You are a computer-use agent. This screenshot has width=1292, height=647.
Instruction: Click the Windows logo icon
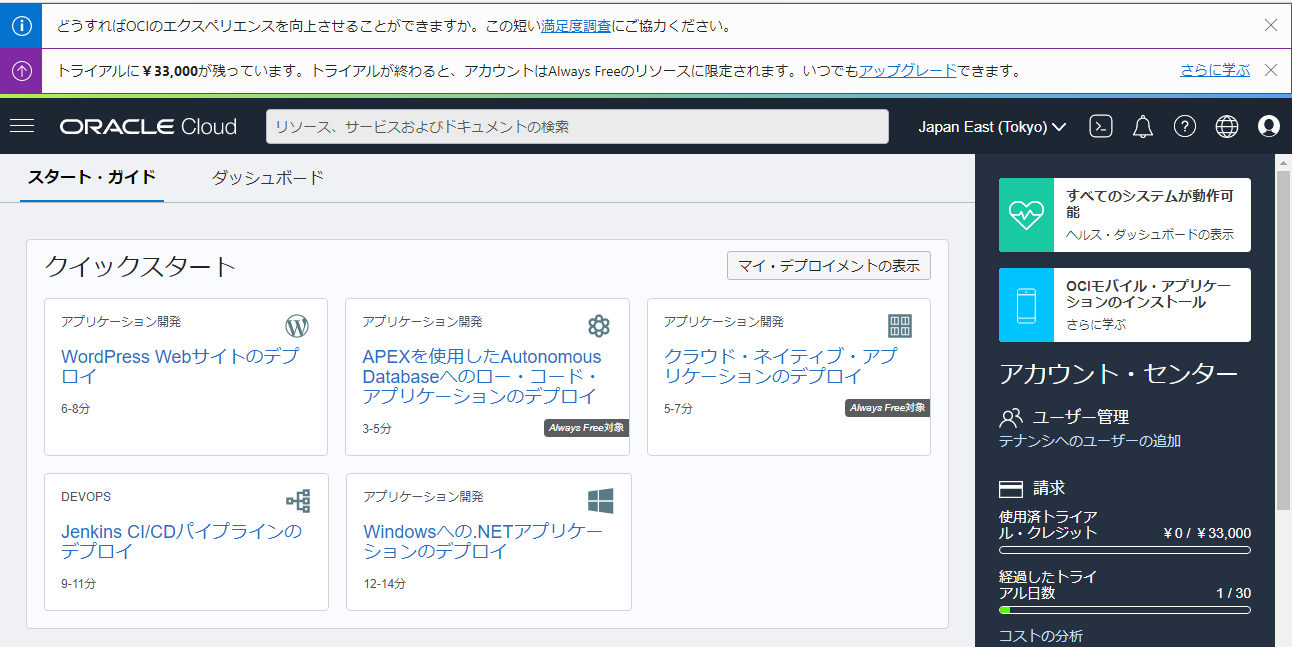pos(600,501)
